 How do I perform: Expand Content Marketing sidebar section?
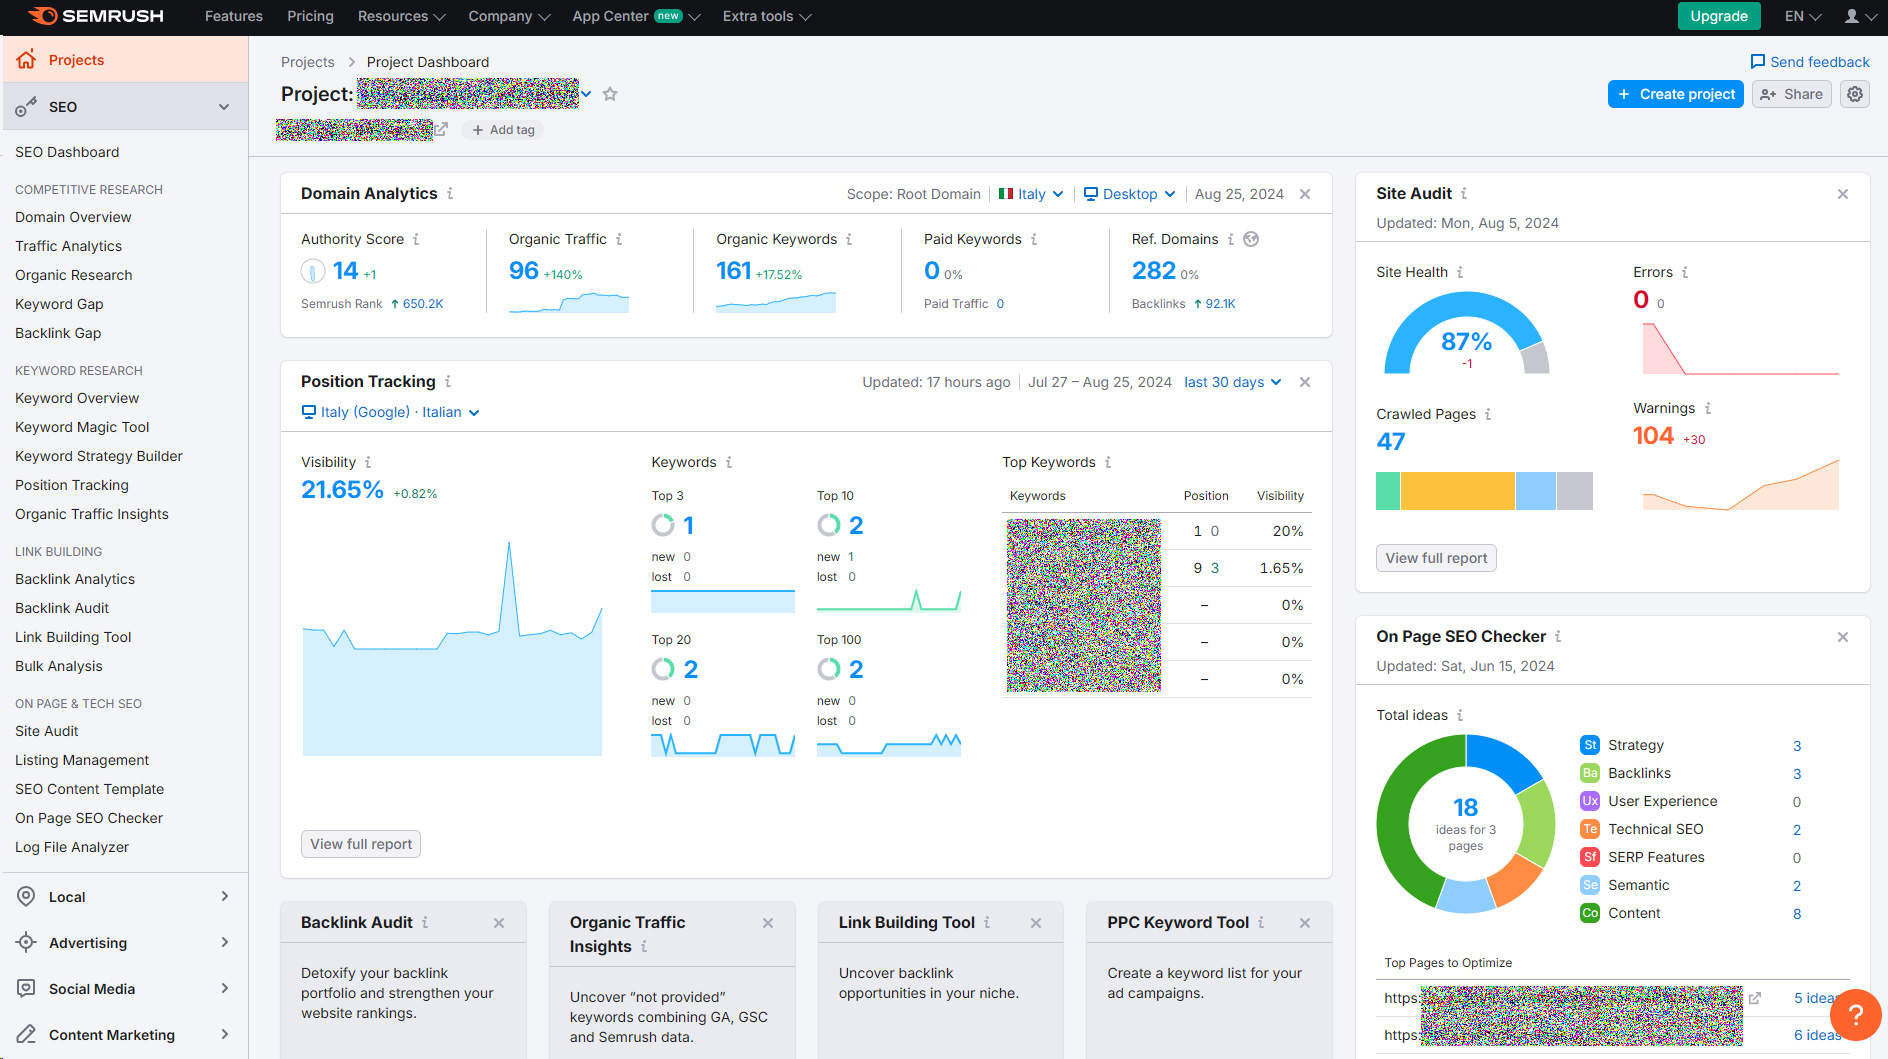click(225, 1034)
